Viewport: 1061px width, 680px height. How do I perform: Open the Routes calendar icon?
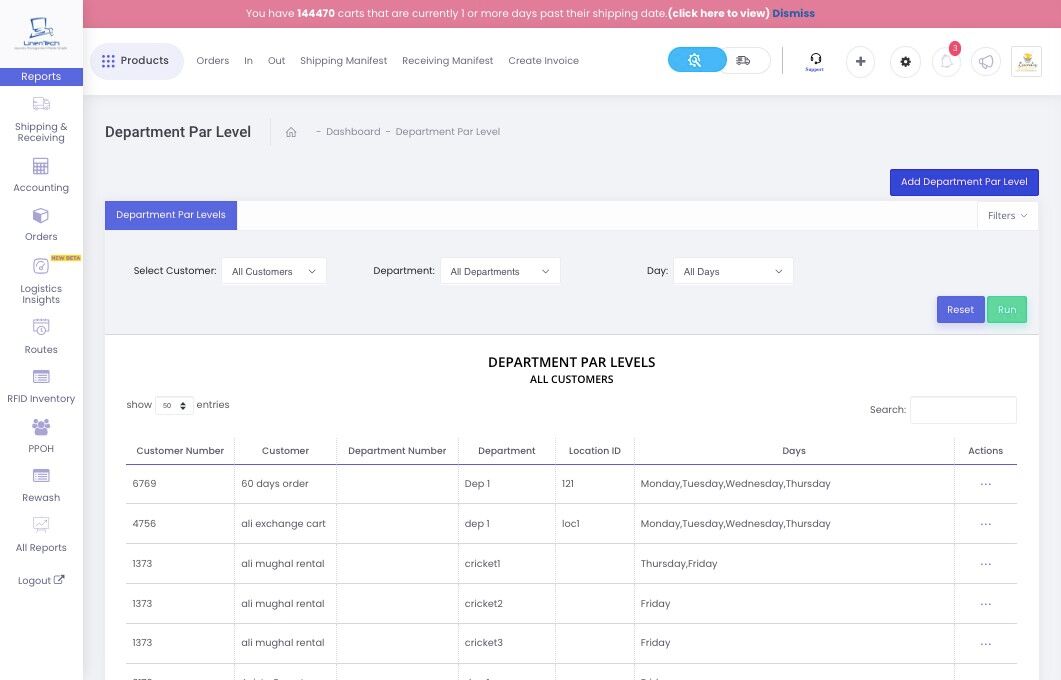point(41,327)
